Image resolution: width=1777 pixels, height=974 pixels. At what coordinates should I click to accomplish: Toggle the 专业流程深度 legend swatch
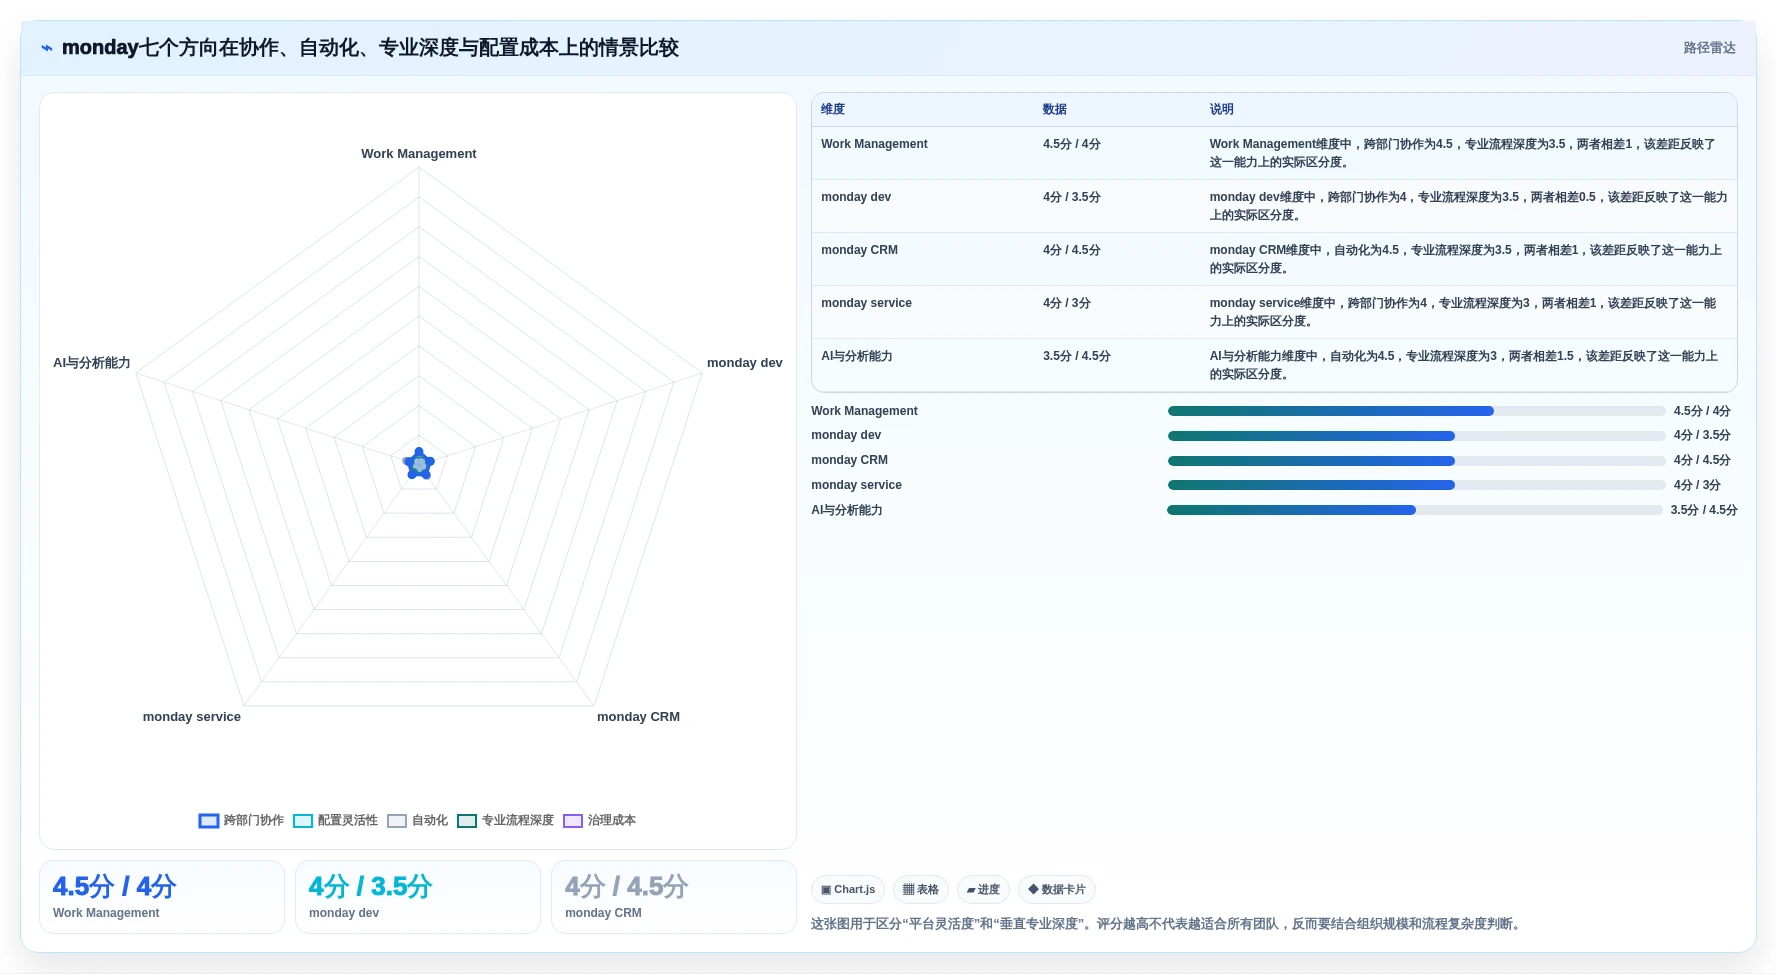coord(467,821)
